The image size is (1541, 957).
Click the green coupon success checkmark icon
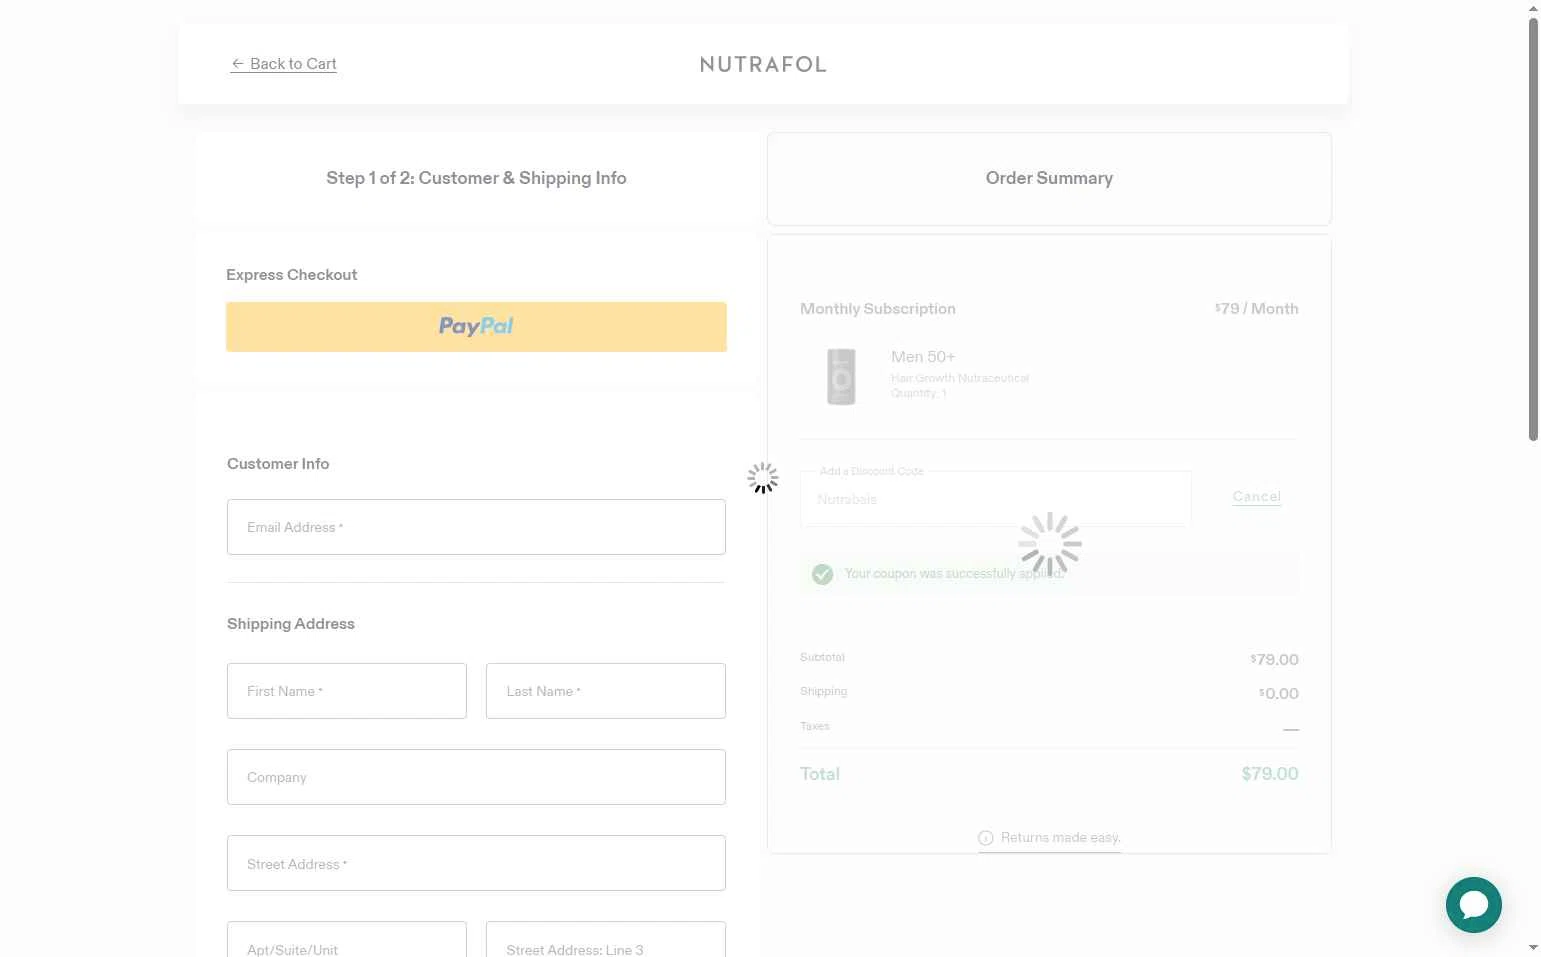(822, 574)
